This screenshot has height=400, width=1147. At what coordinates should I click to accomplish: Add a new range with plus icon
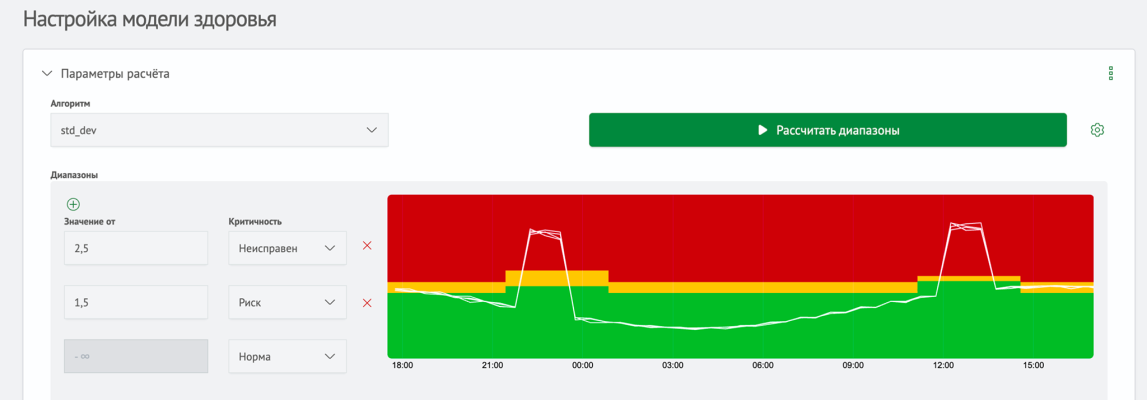coord(73,205)
